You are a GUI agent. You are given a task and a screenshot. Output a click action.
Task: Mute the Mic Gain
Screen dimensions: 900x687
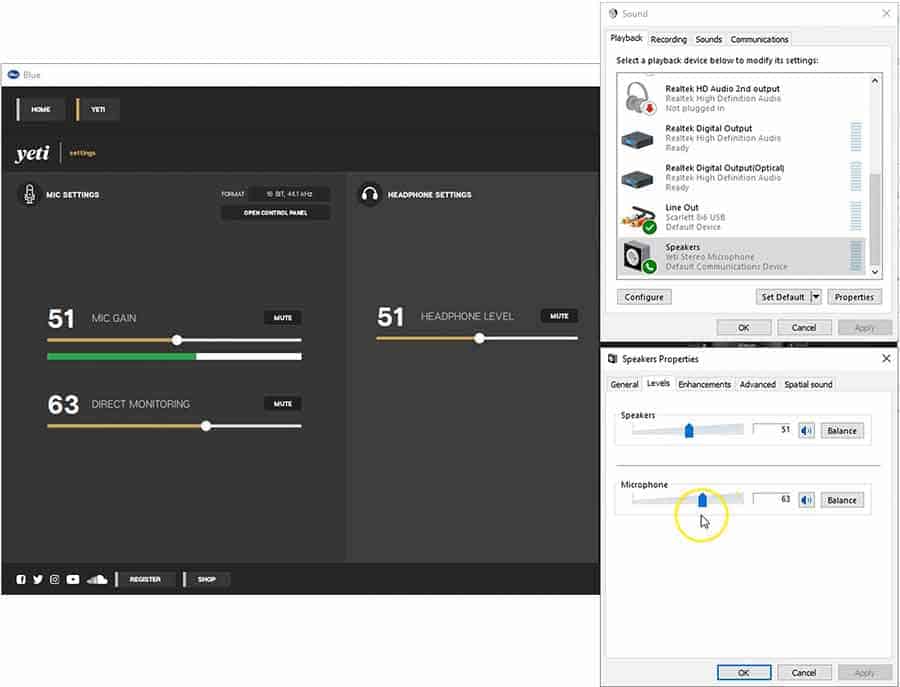(x=282, y=317)
